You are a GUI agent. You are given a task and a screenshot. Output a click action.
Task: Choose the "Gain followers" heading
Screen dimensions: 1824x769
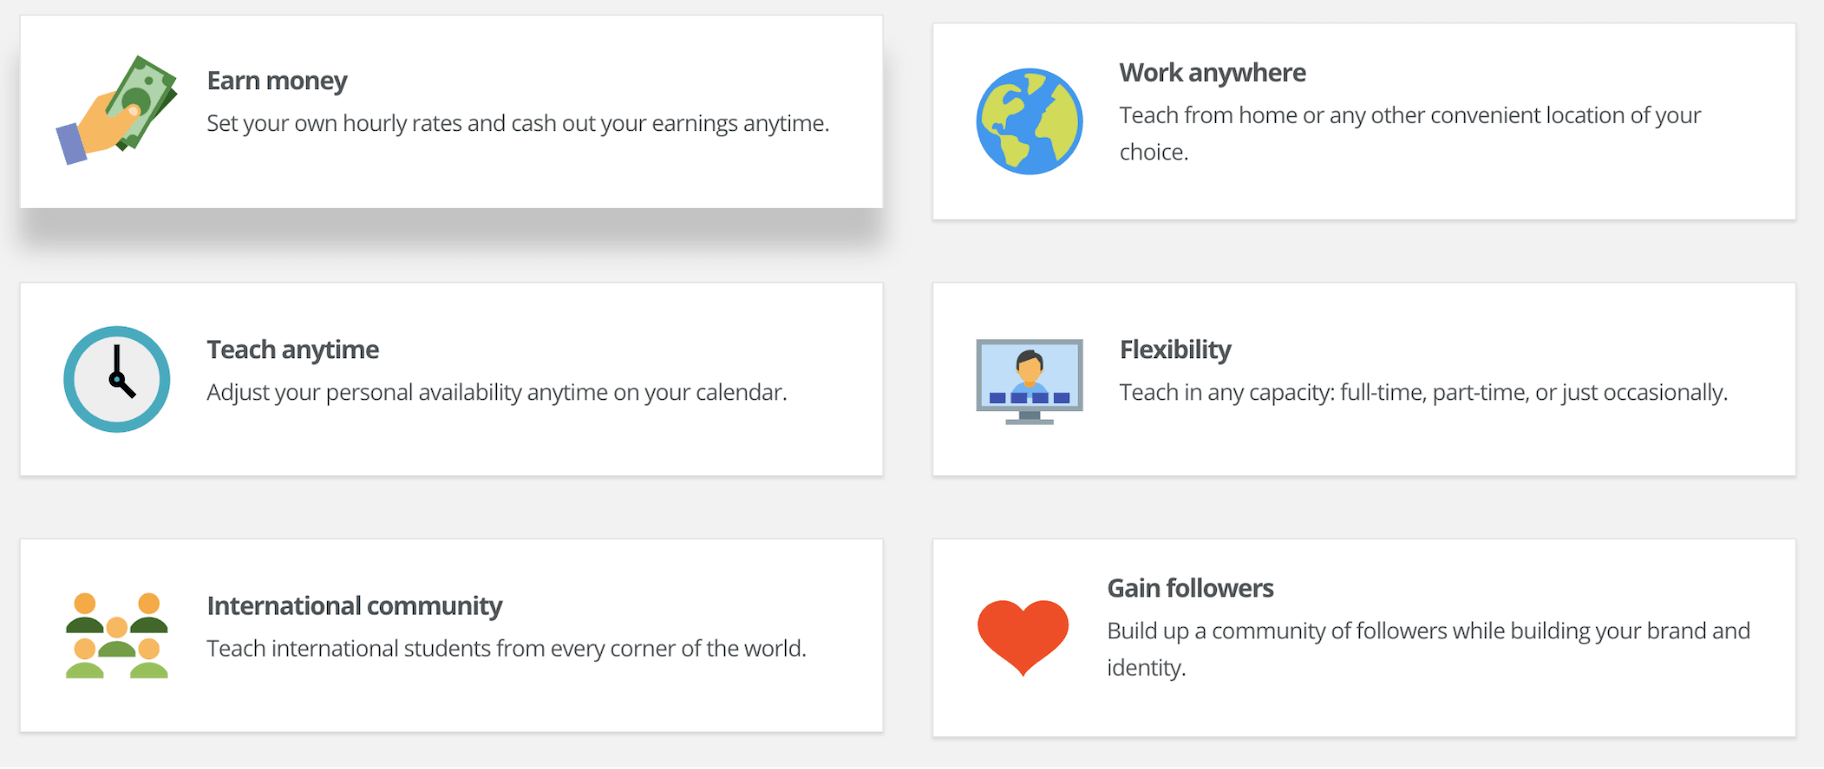[x=1190, y=588]
